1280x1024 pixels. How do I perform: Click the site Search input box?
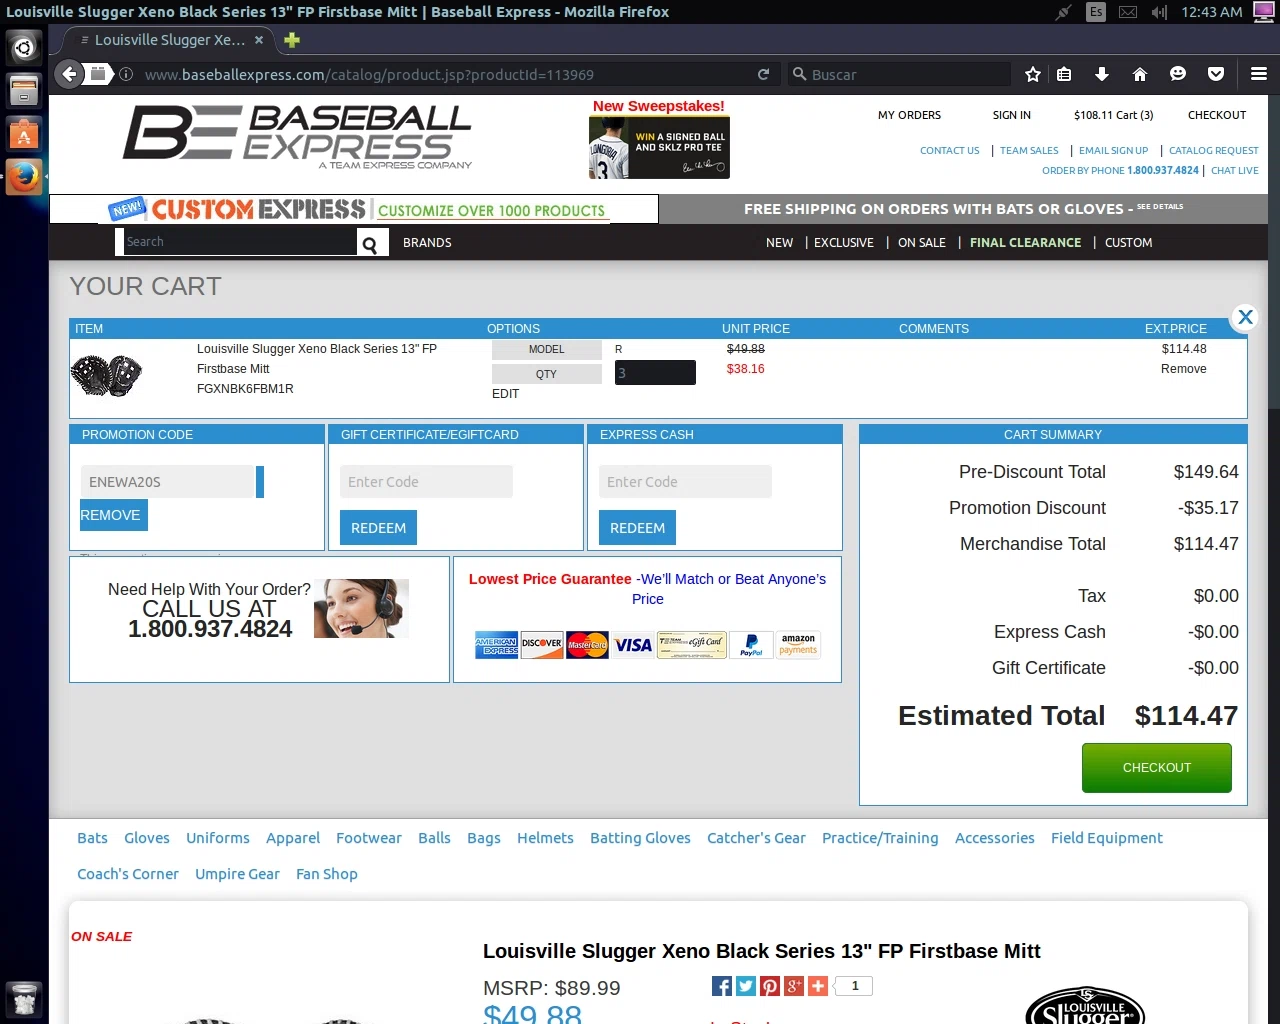pos(240,242)
